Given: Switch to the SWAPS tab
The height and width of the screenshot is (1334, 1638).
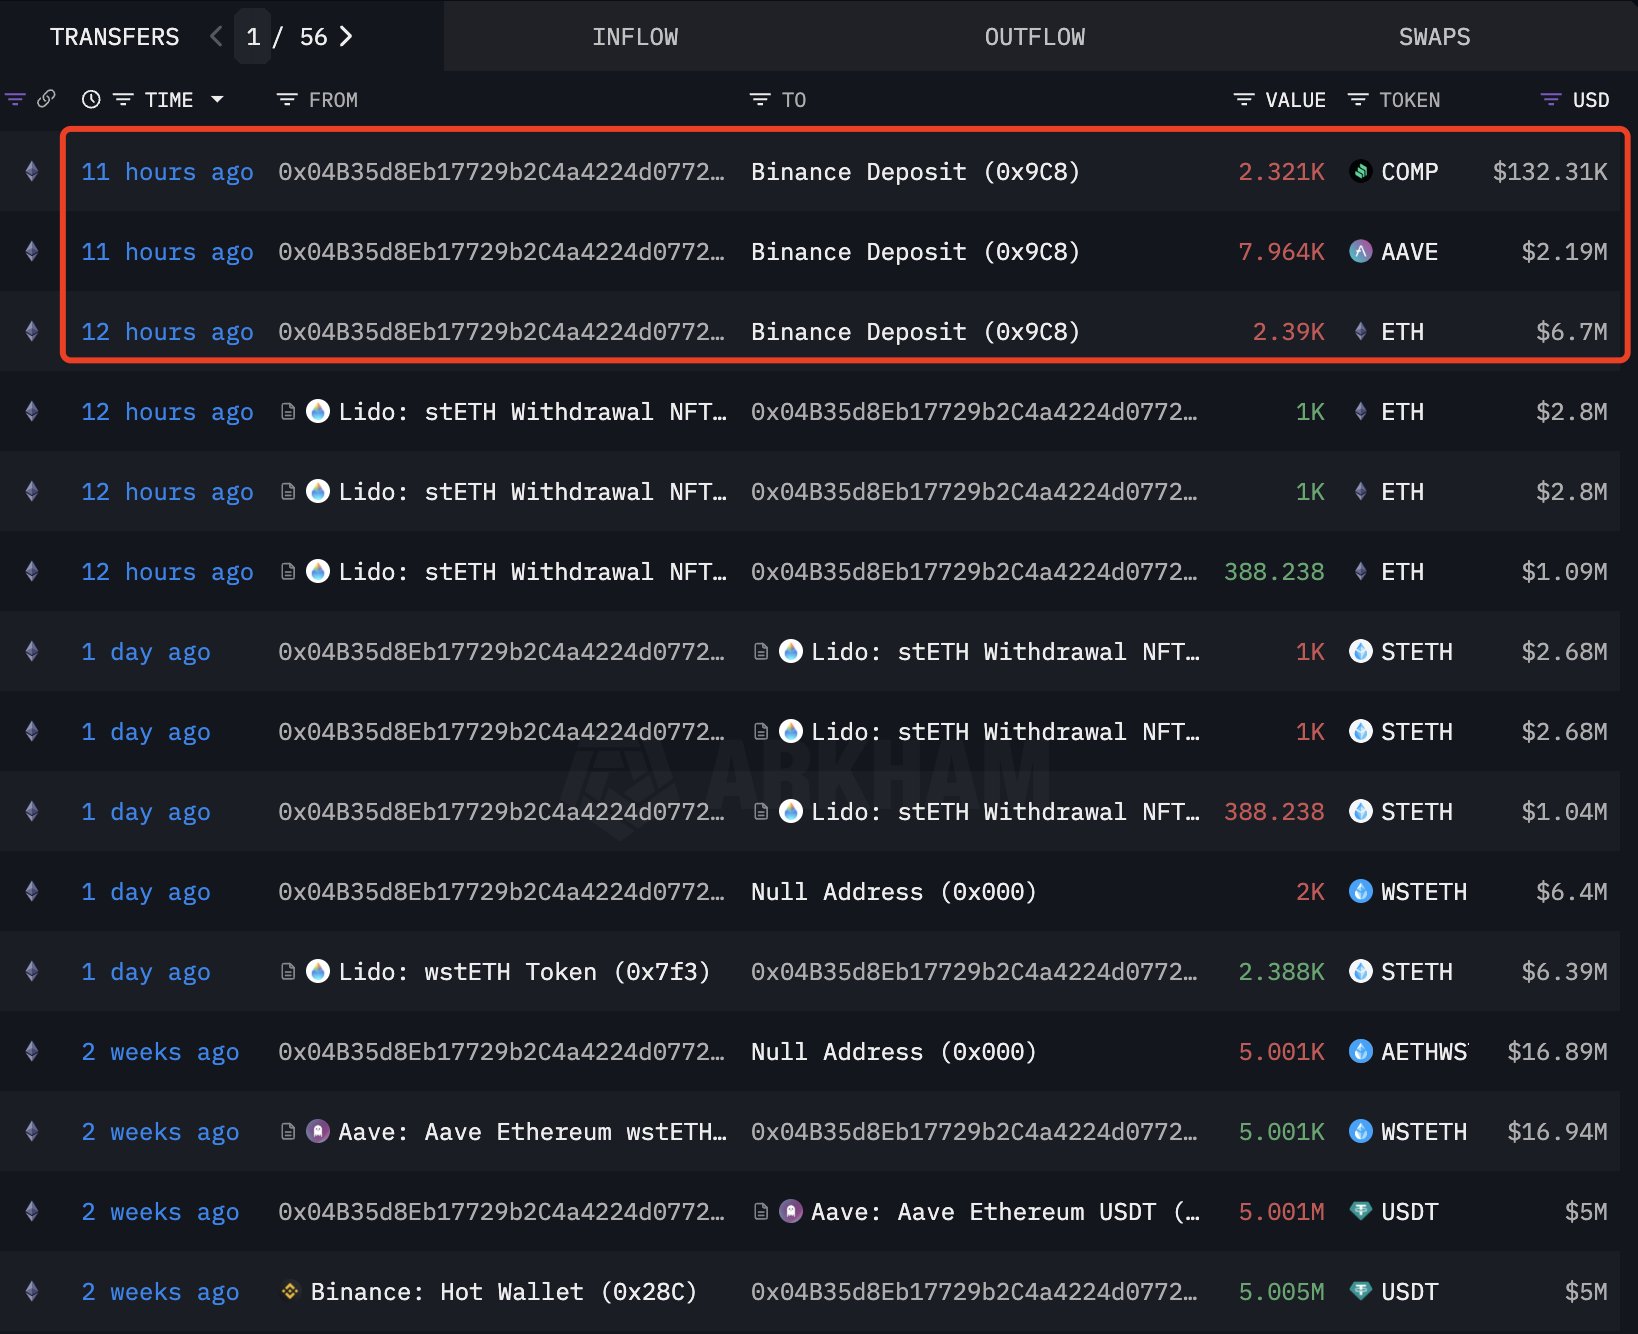Looking at the screenshot, I should 1434,37.
